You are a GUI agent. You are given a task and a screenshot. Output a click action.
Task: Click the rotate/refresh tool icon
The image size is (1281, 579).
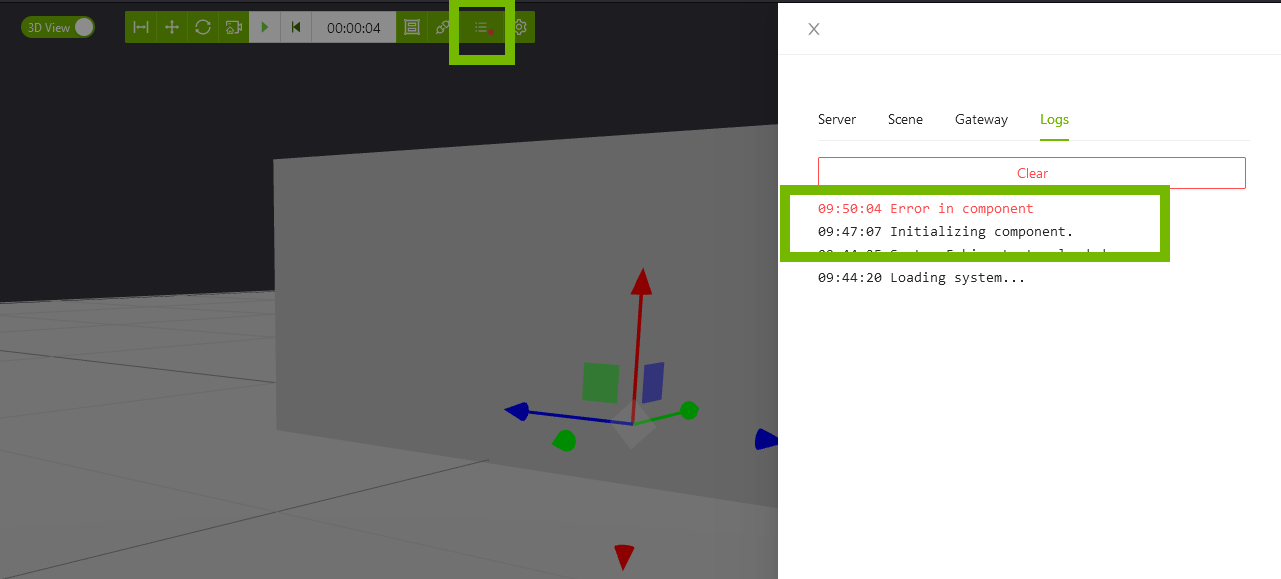pyautogui.click(x=203, y=27)
